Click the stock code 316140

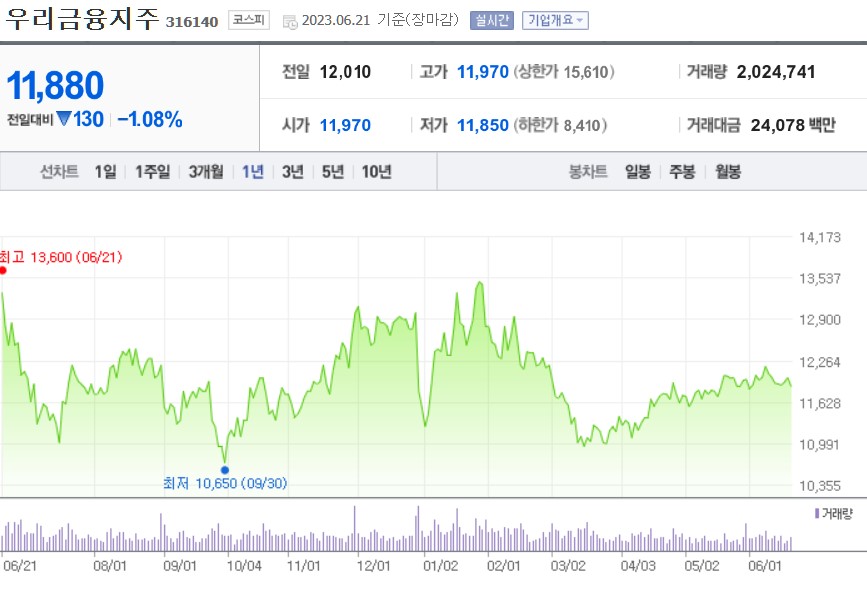[192, 22]
